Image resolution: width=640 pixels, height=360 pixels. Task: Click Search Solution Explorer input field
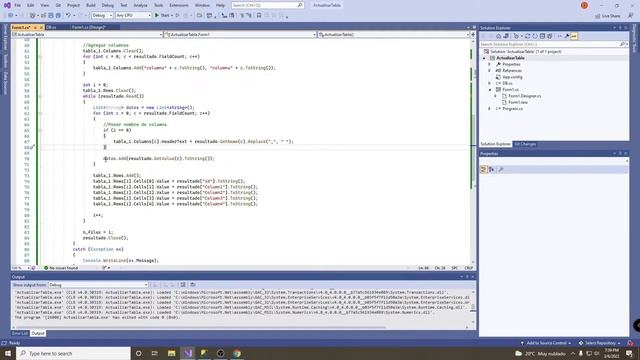coord(549,44)
